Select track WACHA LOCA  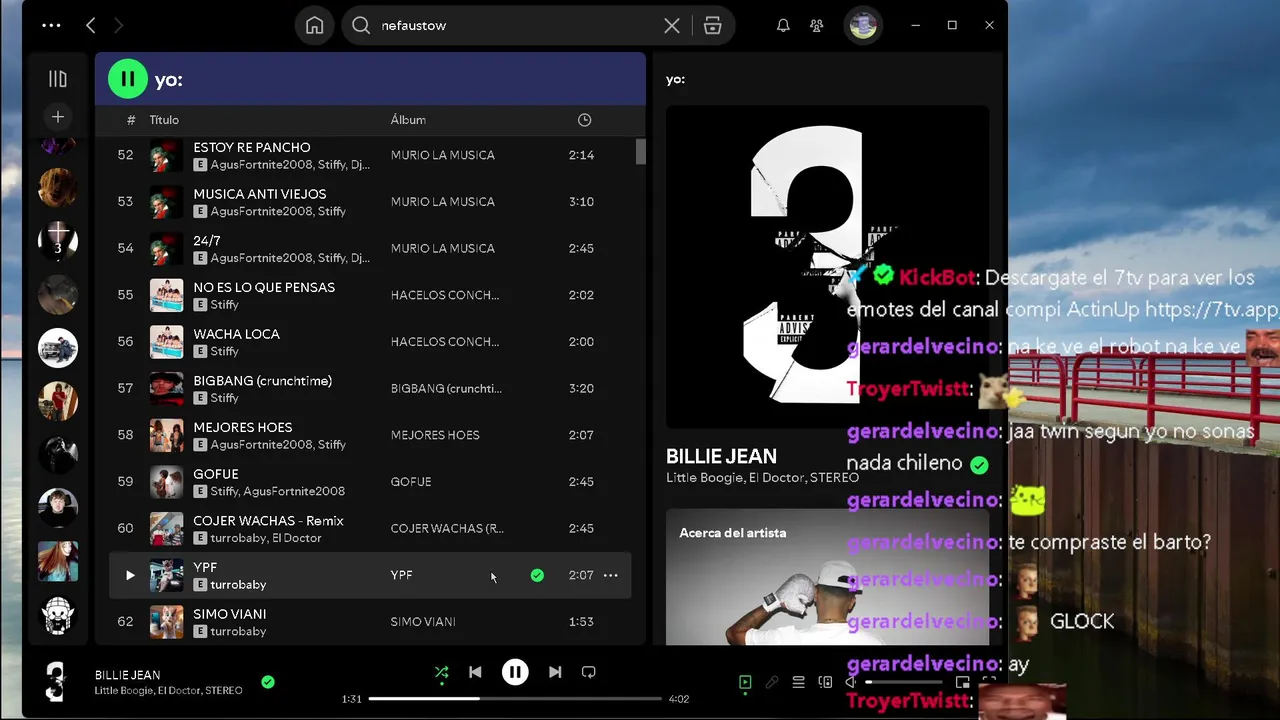236,334
